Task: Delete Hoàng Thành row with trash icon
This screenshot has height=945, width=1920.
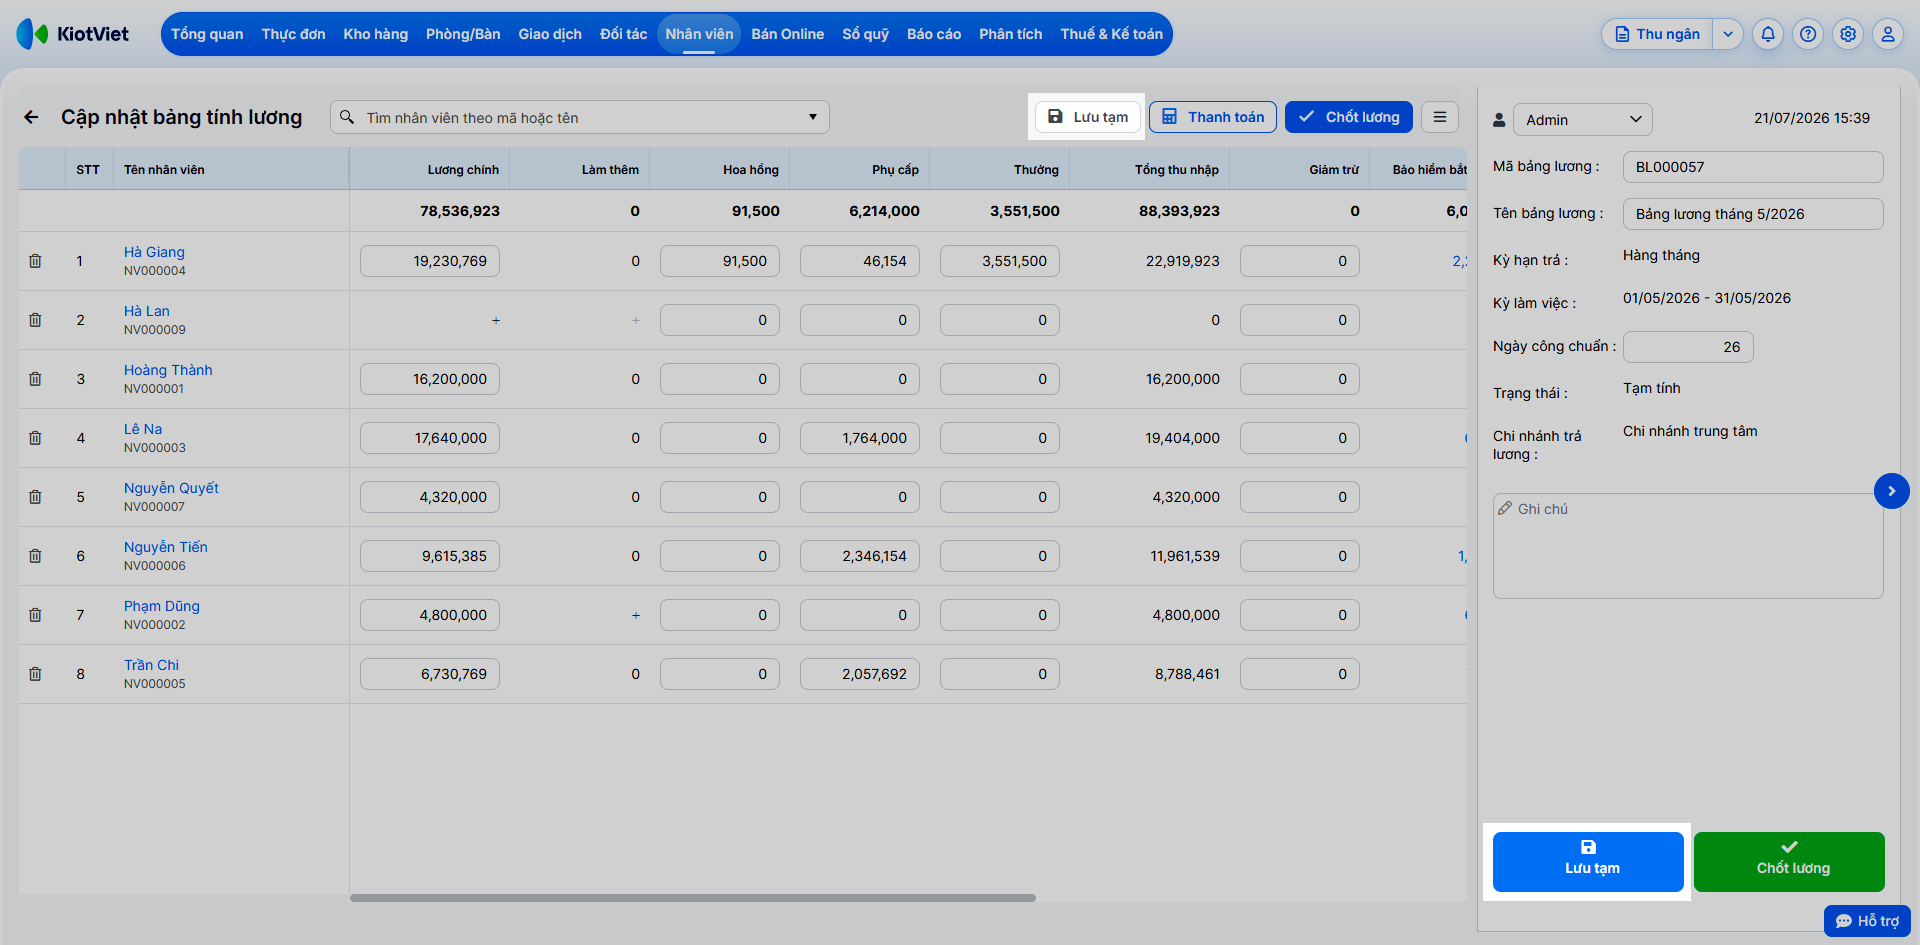Action: point(35,379)
